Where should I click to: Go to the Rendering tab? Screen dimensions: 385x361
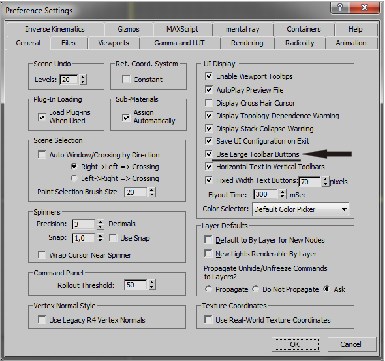[x=247, y=43]
